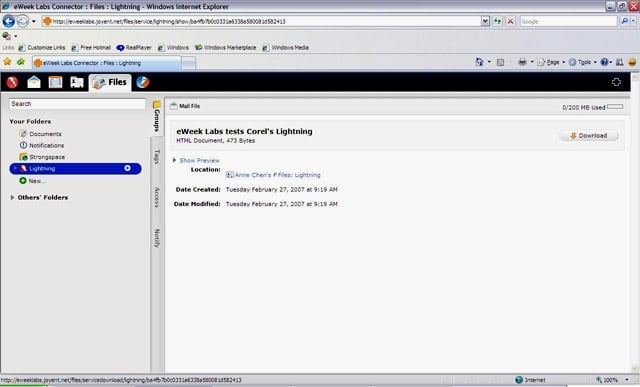Click the browser Back button
Image resolution: width=640 pixels, height=387 pixels.
pyautogui.click(x=9, y=21)
